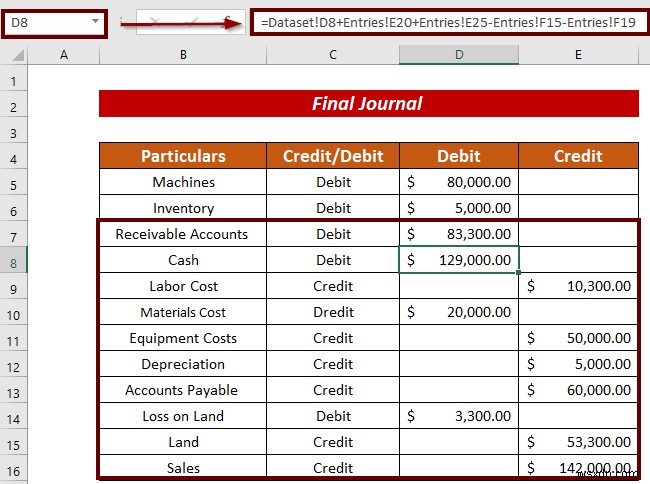Select the Materials Cost cell

pyautogui.click(x=183, y=312)
